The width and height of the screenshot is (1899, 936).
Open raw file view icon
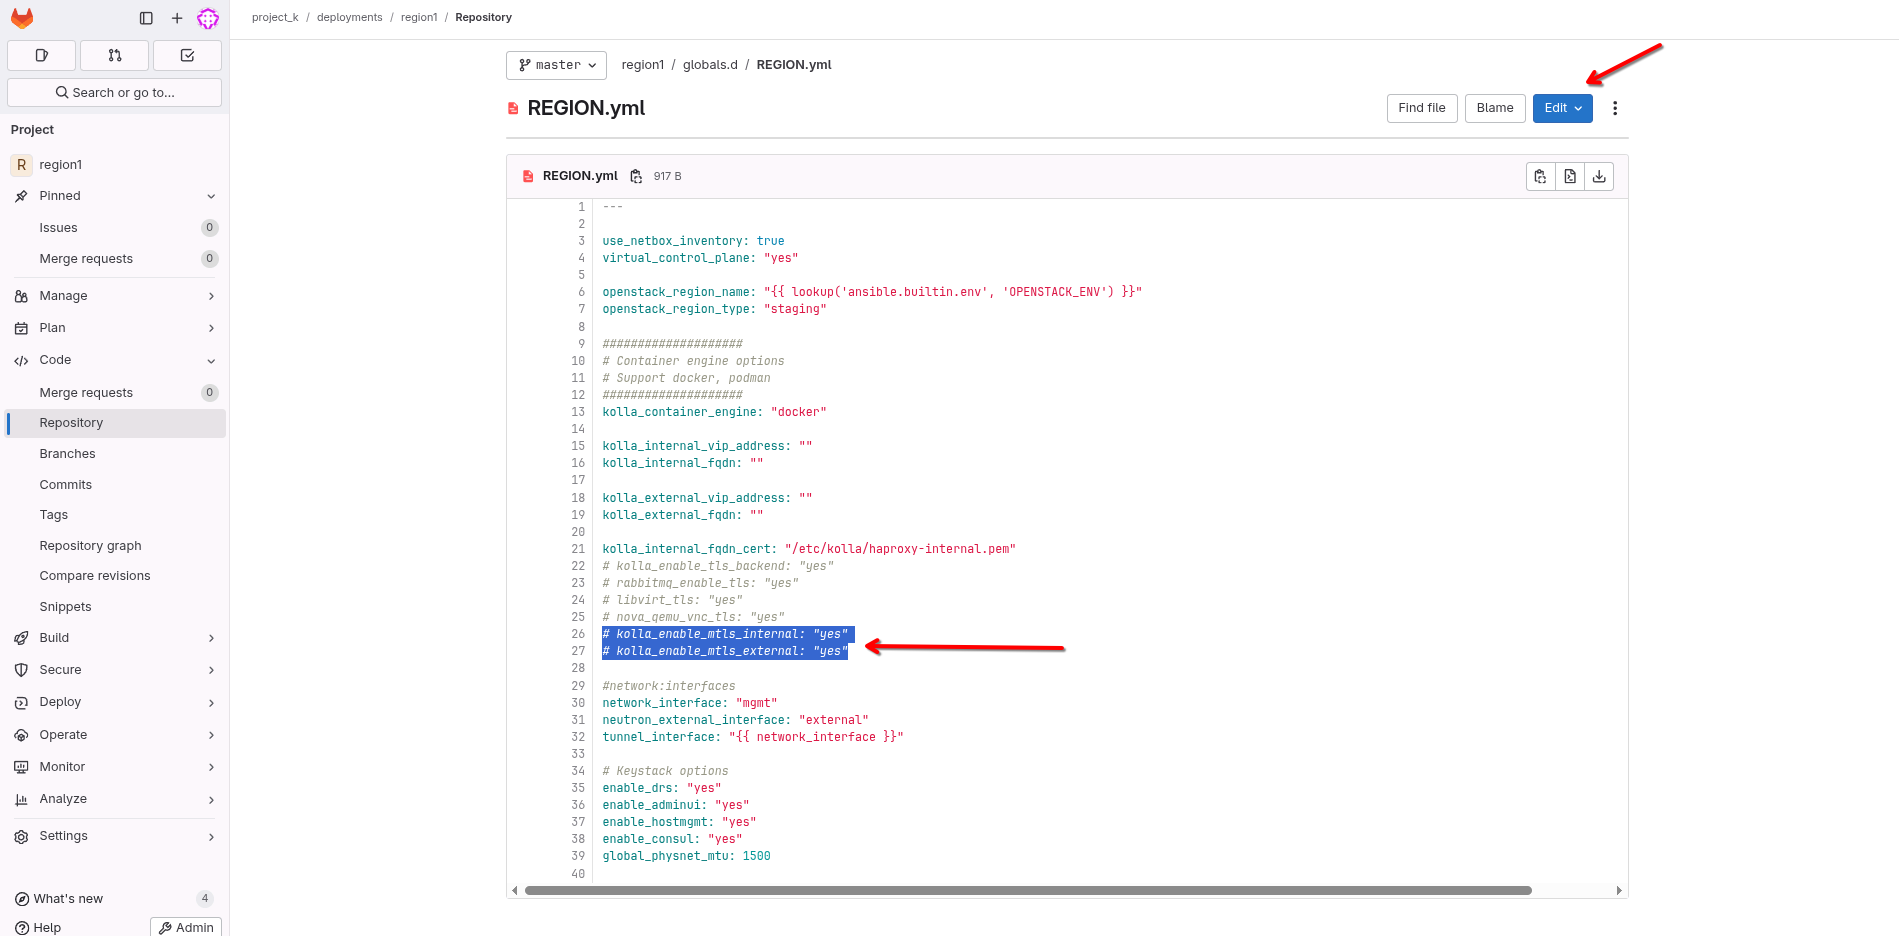(x=1570, y=177)
